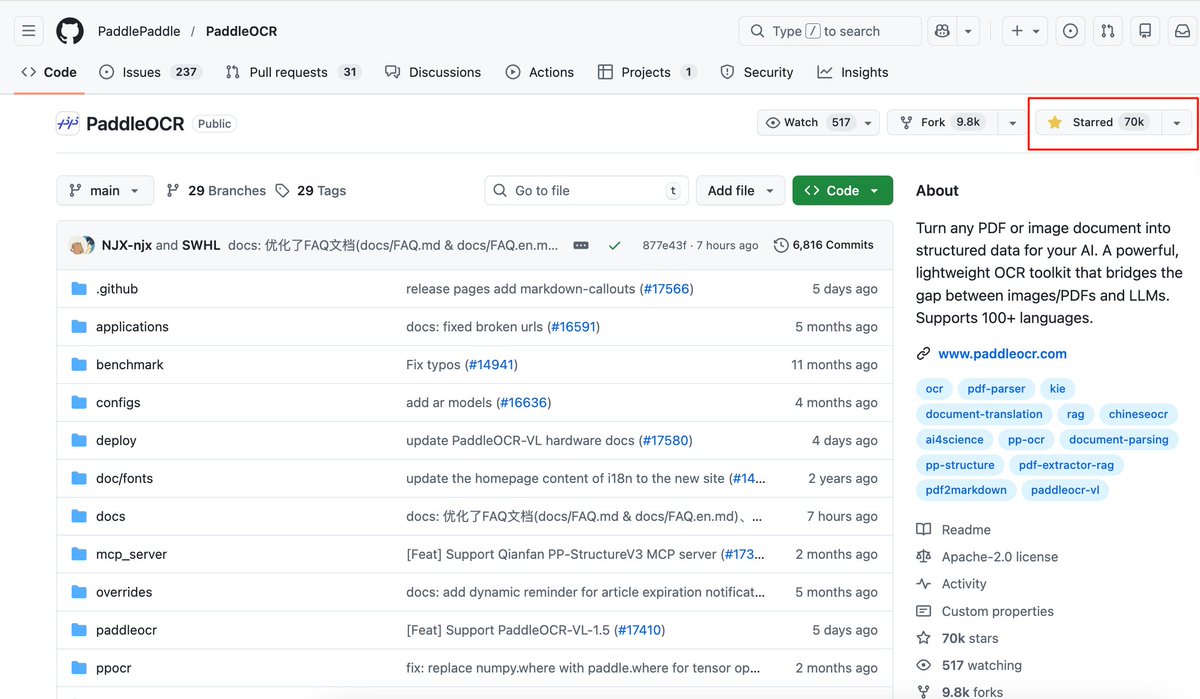Click the chineseocr topic tag
The height and width of the screenshot is (699, 1200).
point(1137,414)
